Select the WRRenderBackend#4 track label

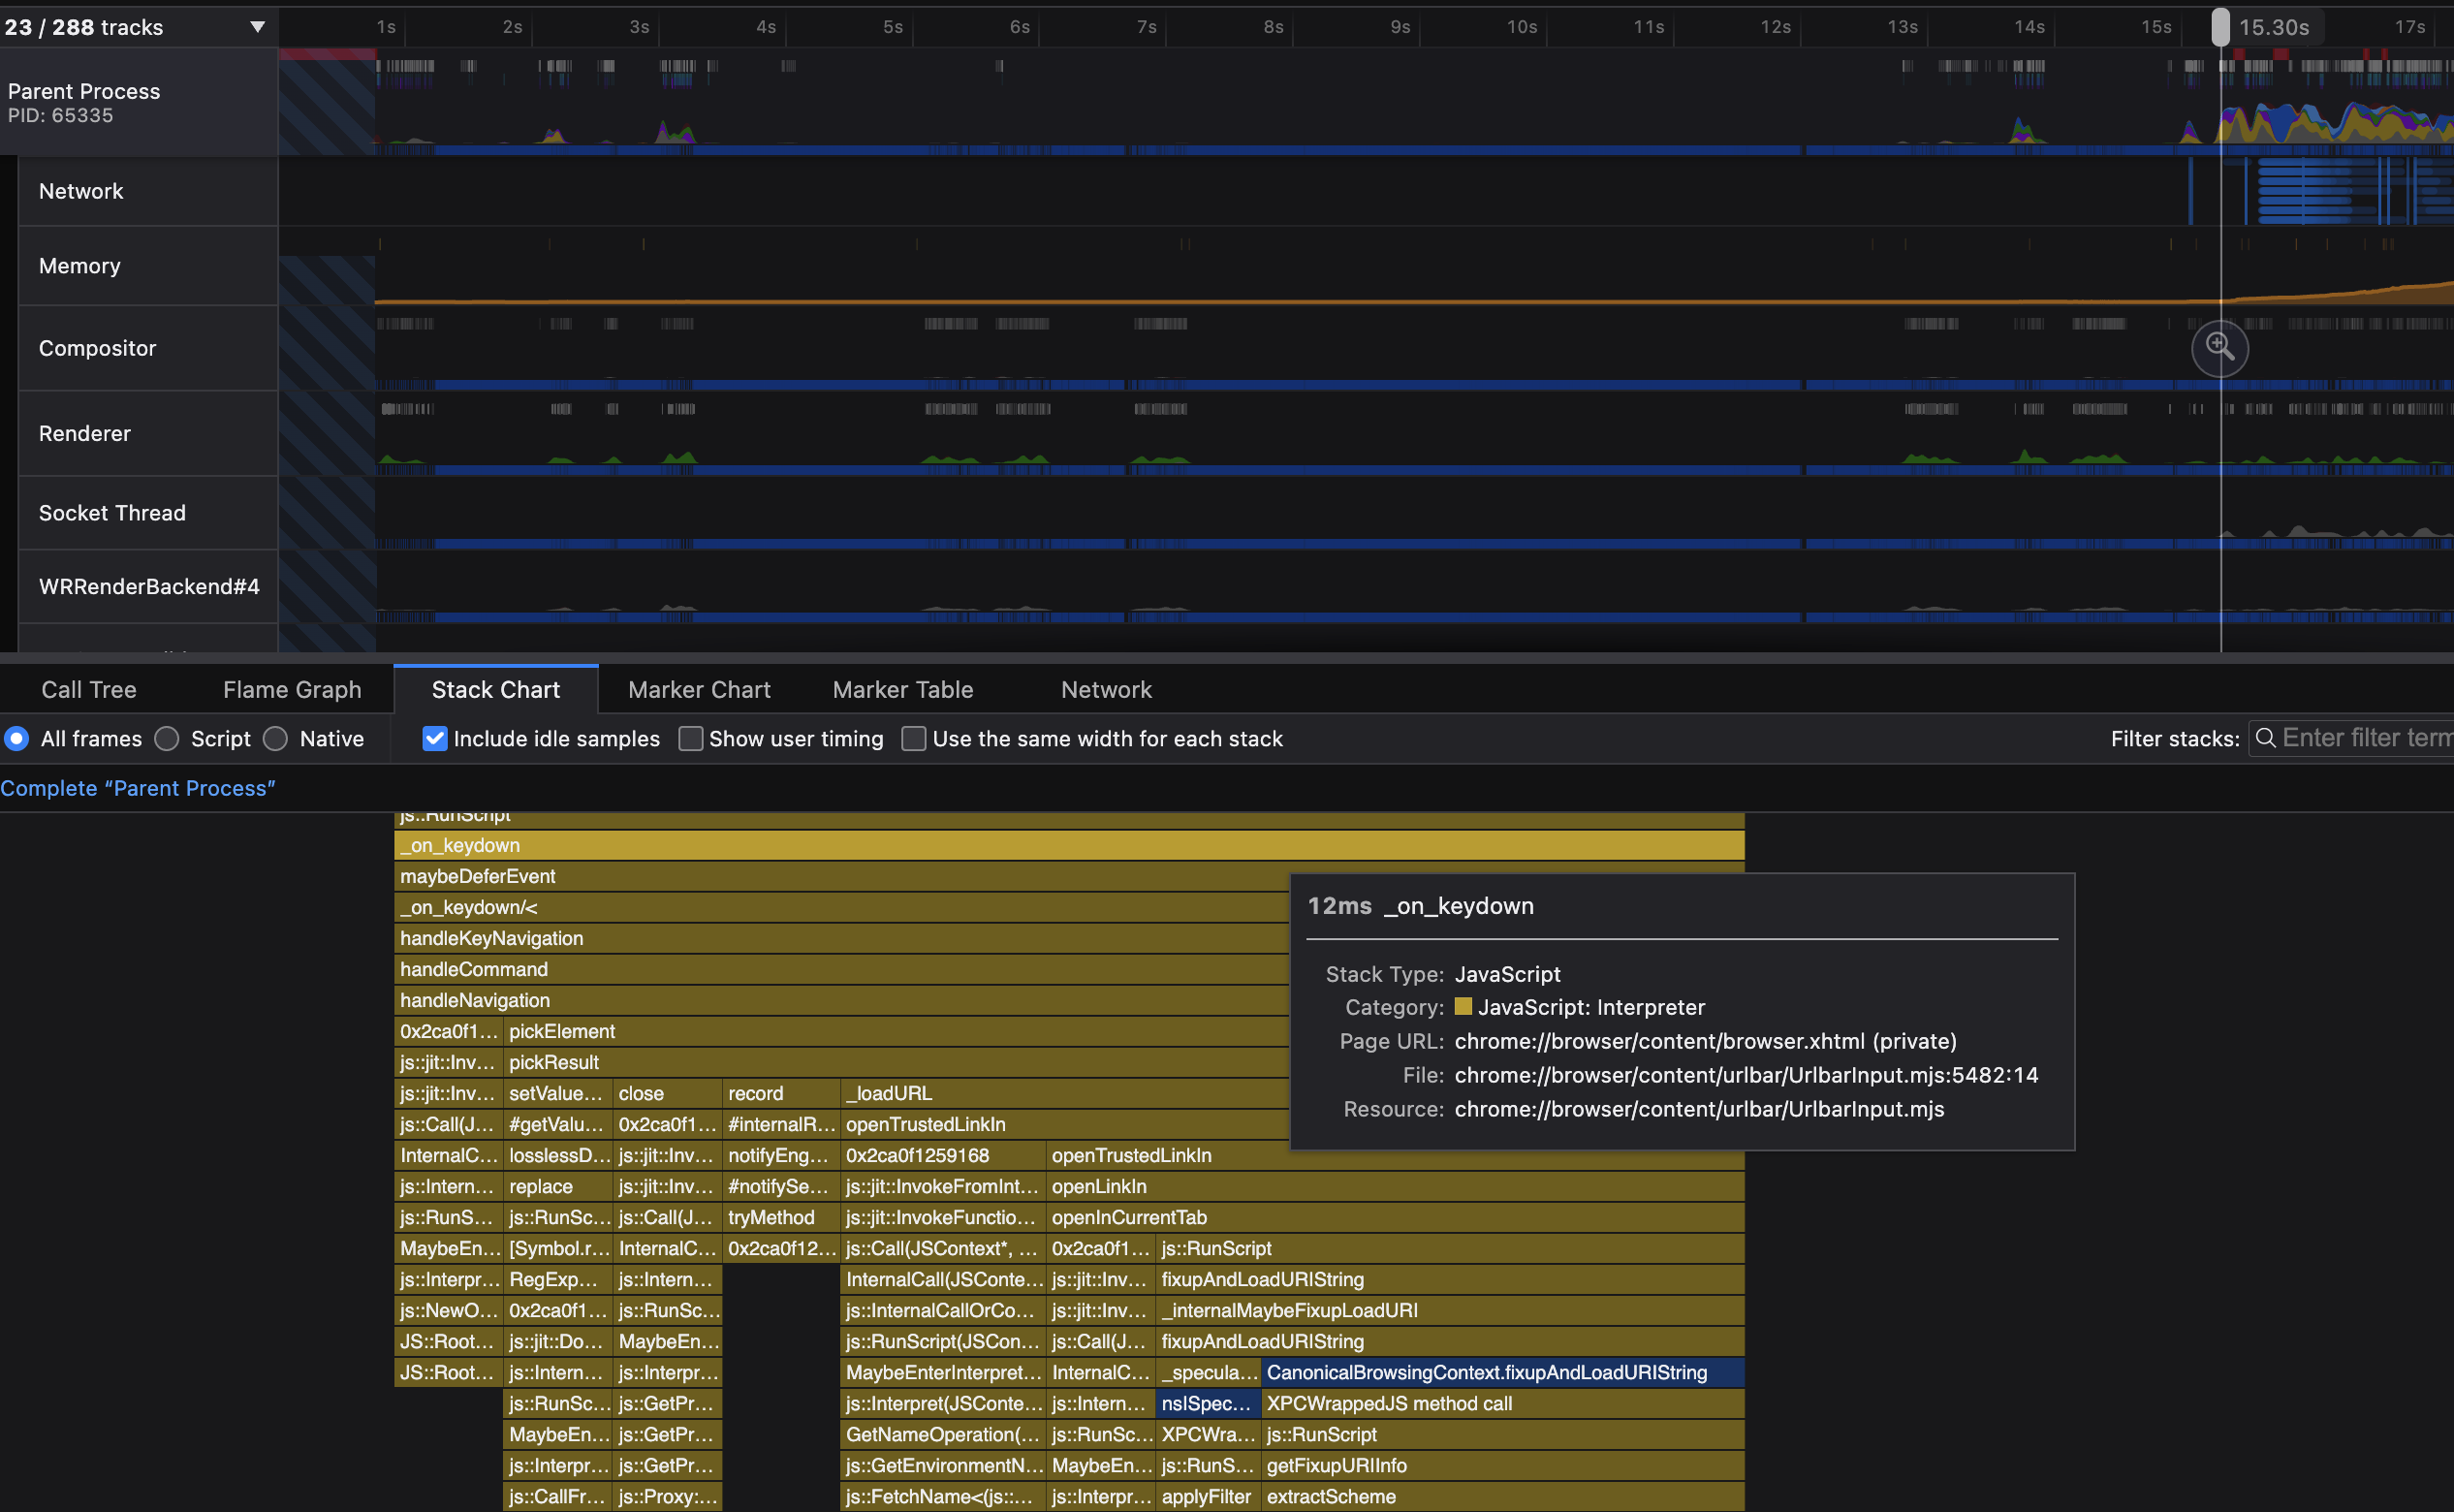148,587
